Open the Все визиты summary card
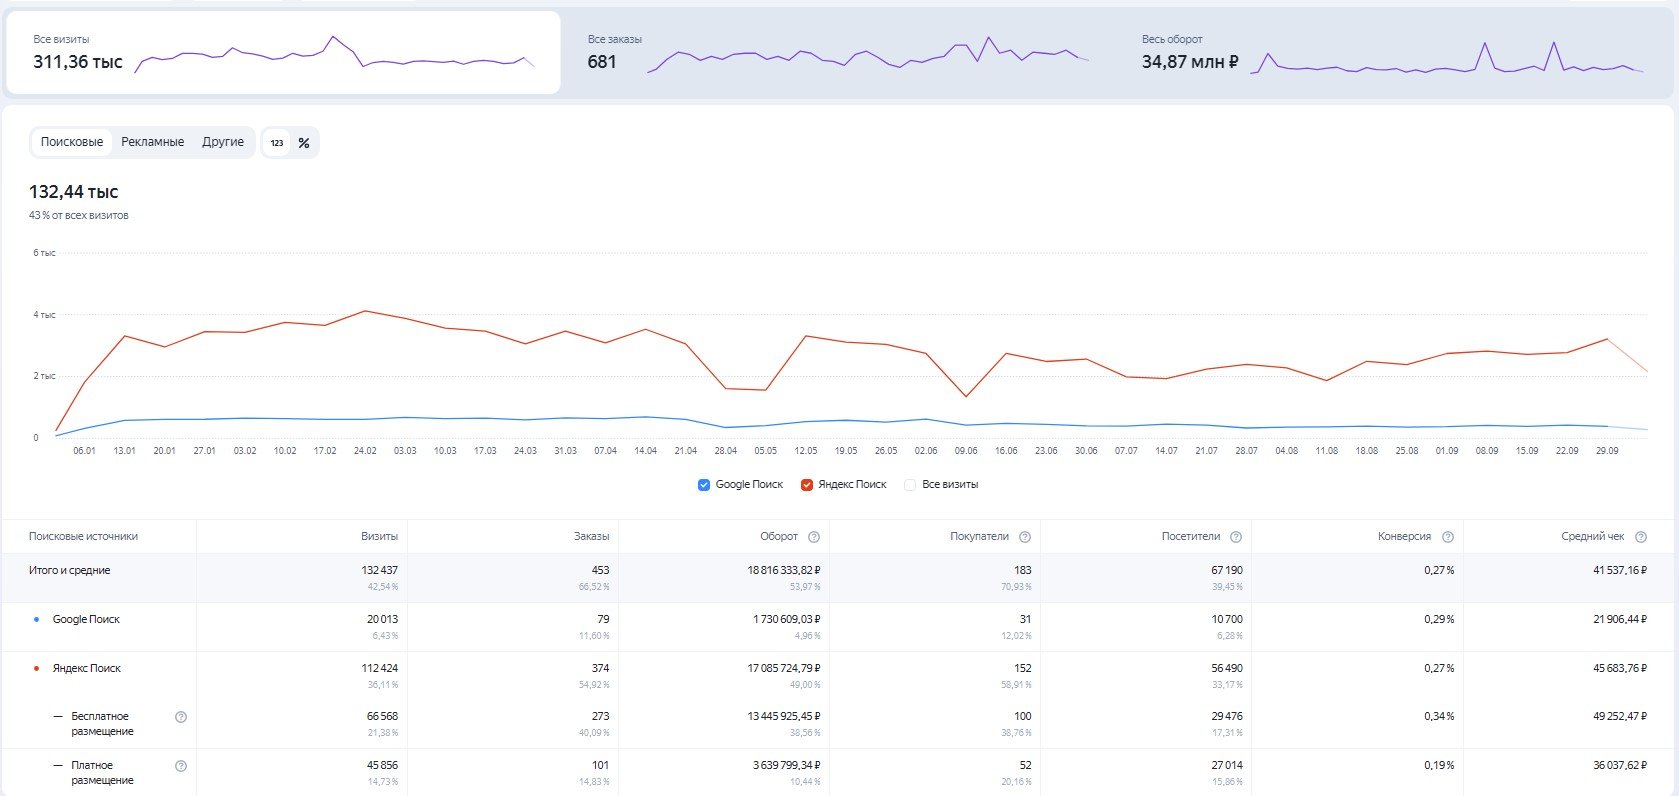This screenshot has height=796, width=1679. pyautogui.click(x=282, y=53)
